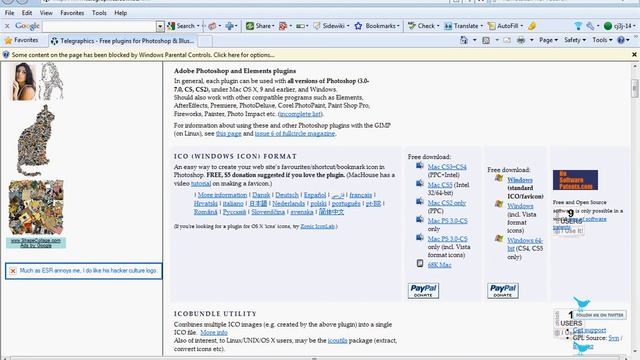640x360 pixels.
Task: Open the Favorites menu in menu bar
Action: pyautogui.click(x=72, y=13)
